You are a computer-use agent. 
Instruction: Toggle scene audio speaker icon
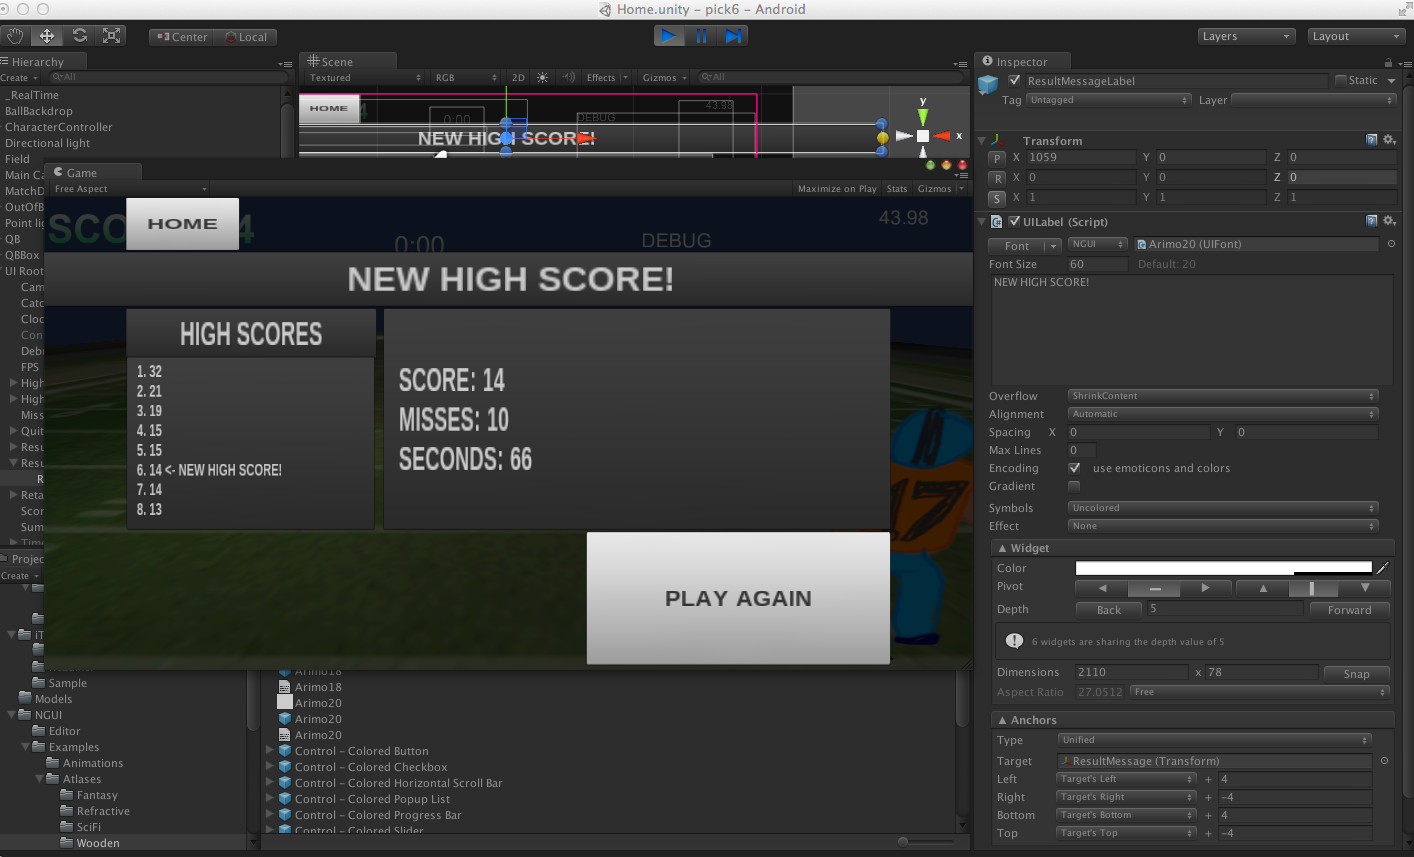(569, 77)
